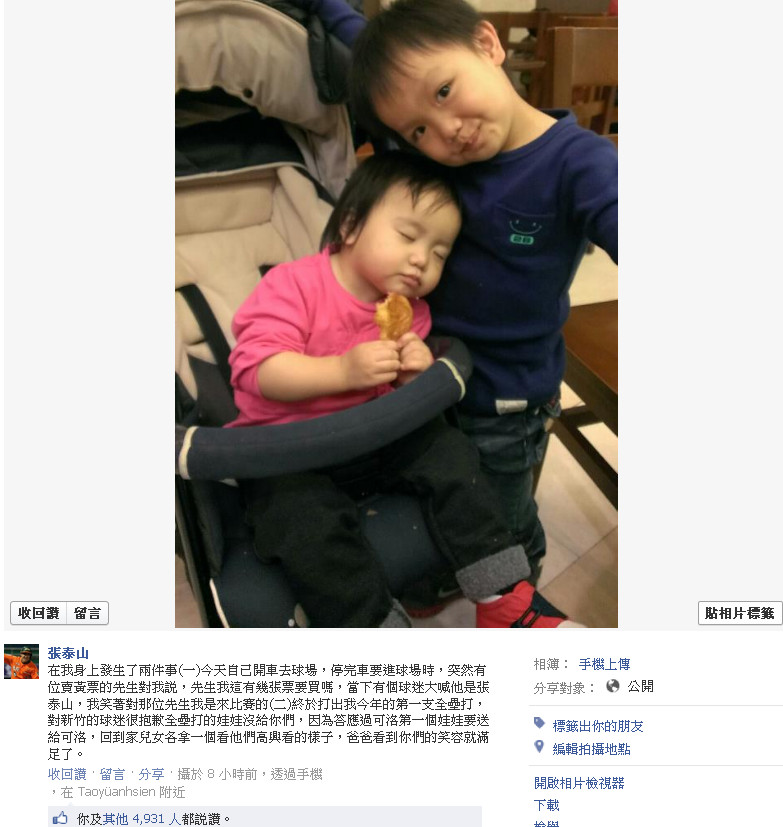The image size is (783, 827).
Task: Click the thumbs-up like icon
Action: tap(60, 818)
